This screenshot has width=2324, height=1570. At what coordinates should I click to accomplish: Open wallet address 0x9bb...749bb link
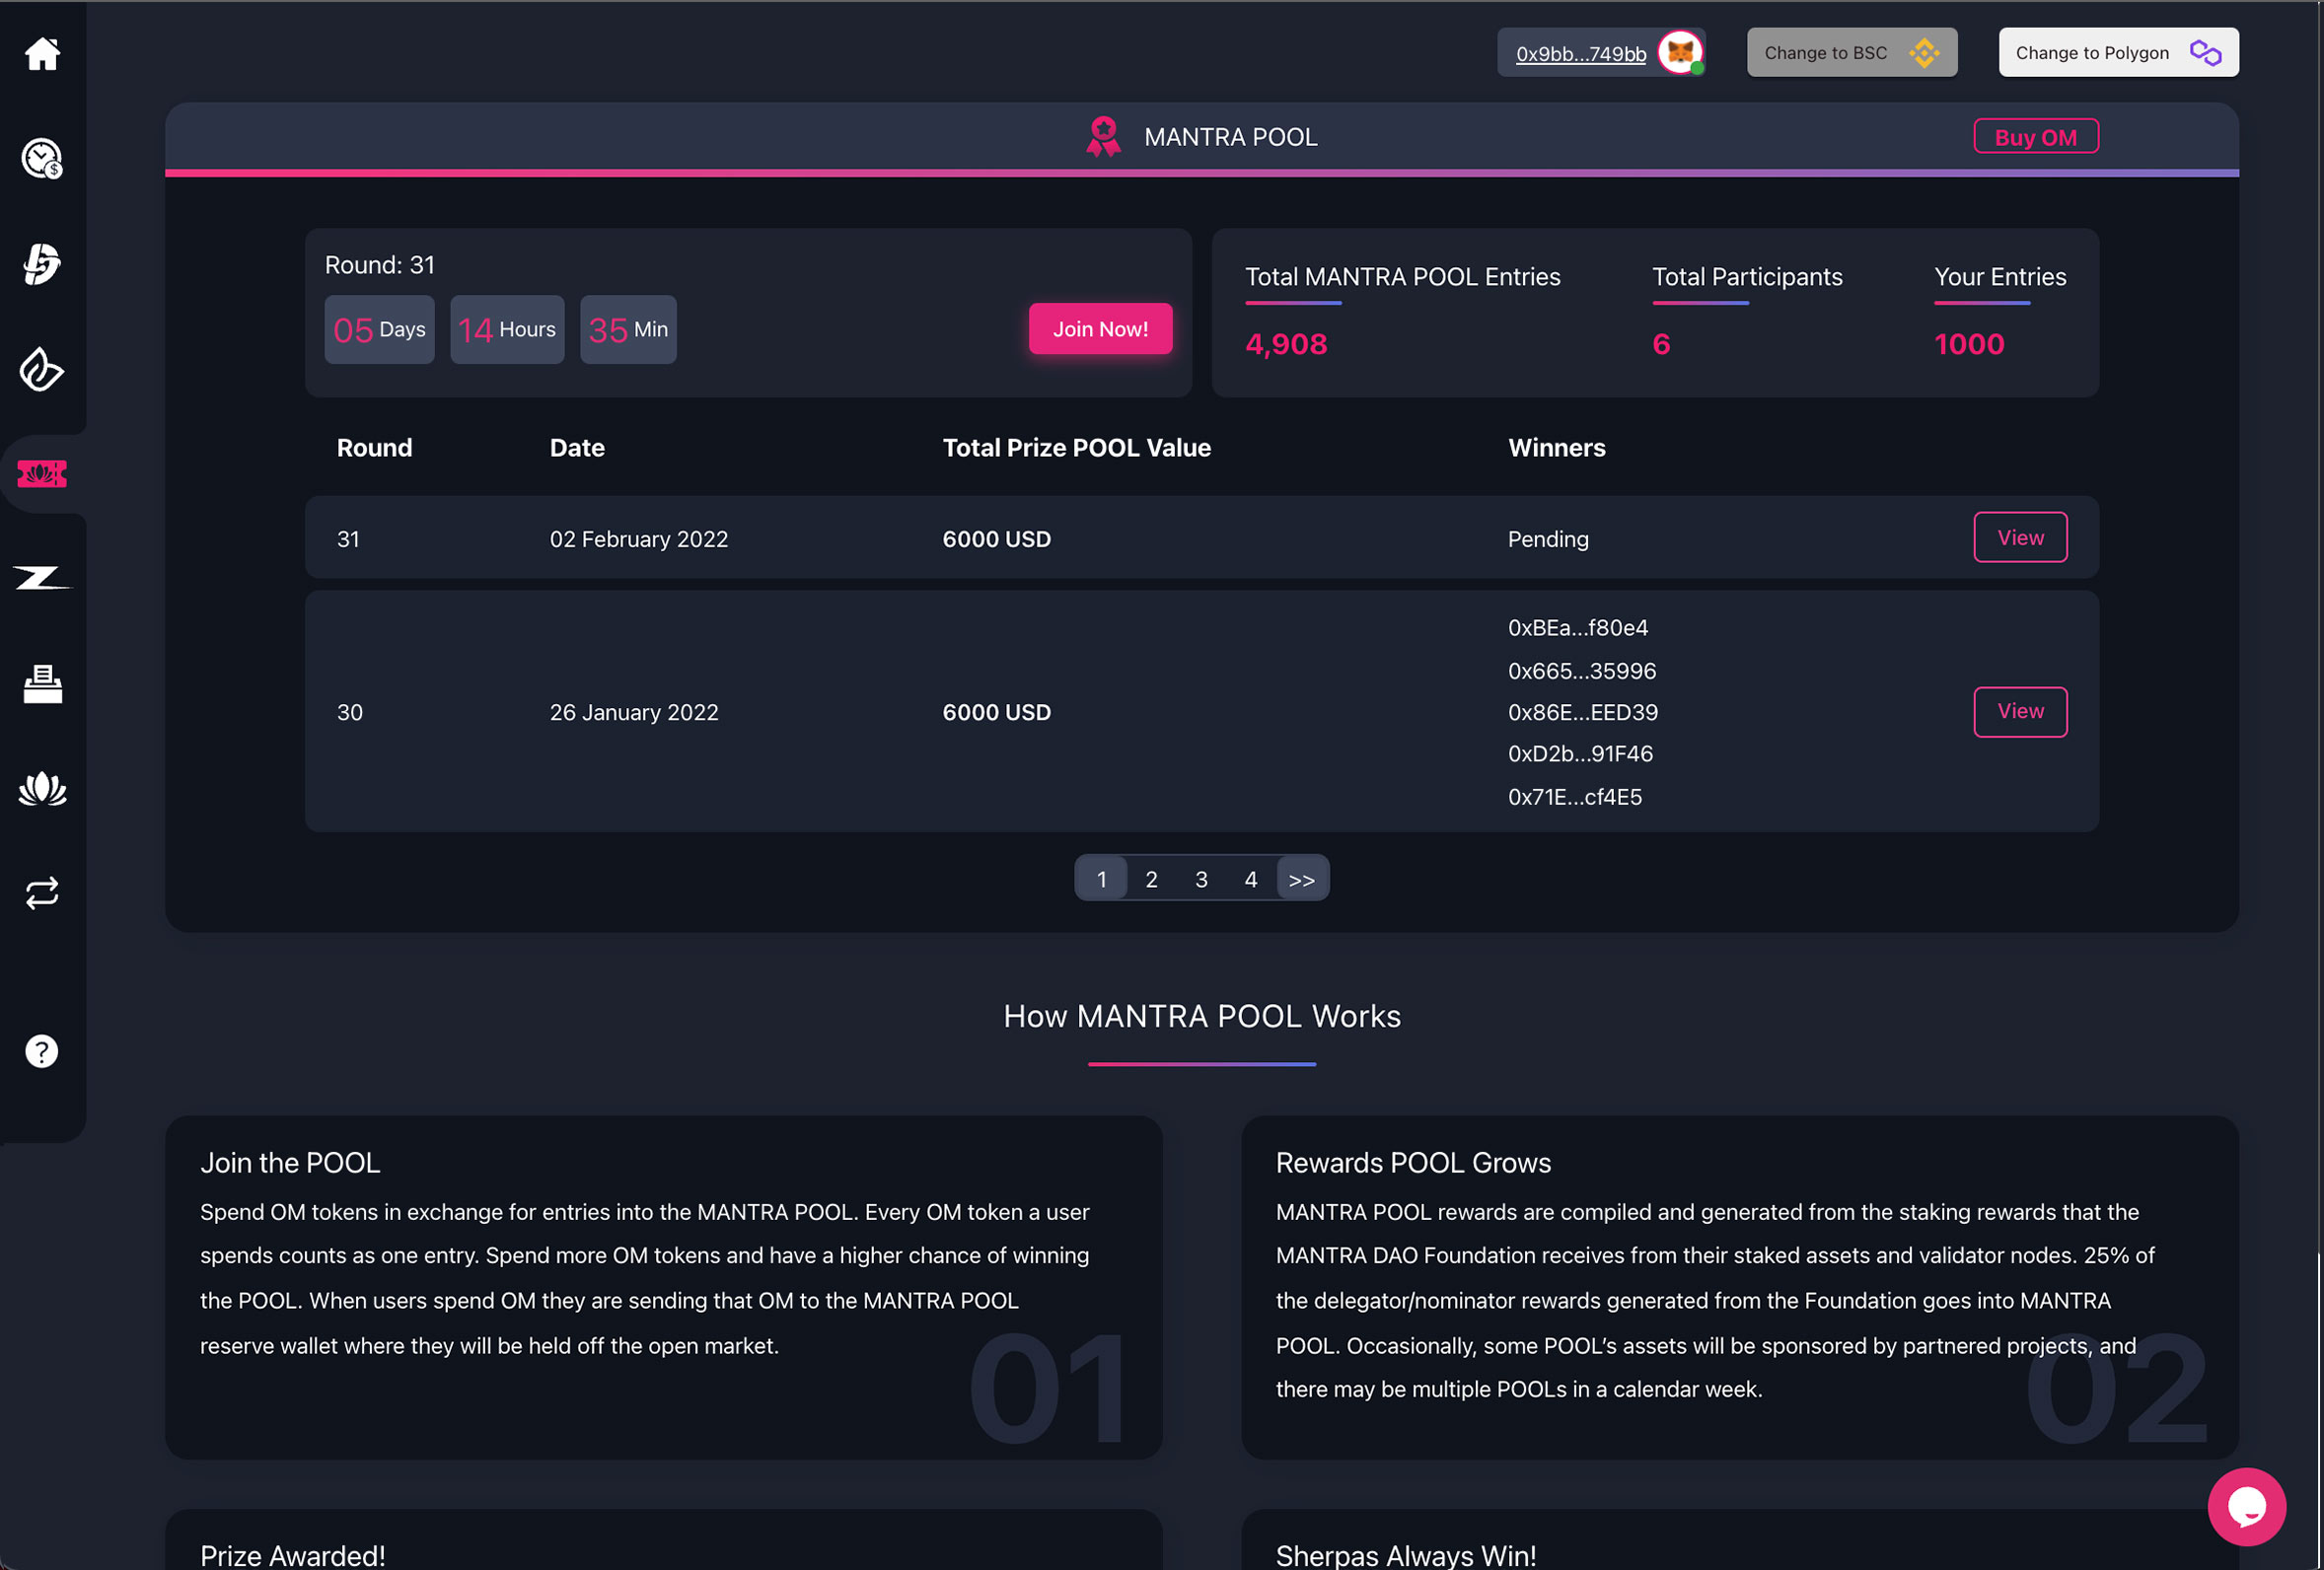pos(1580,54)
